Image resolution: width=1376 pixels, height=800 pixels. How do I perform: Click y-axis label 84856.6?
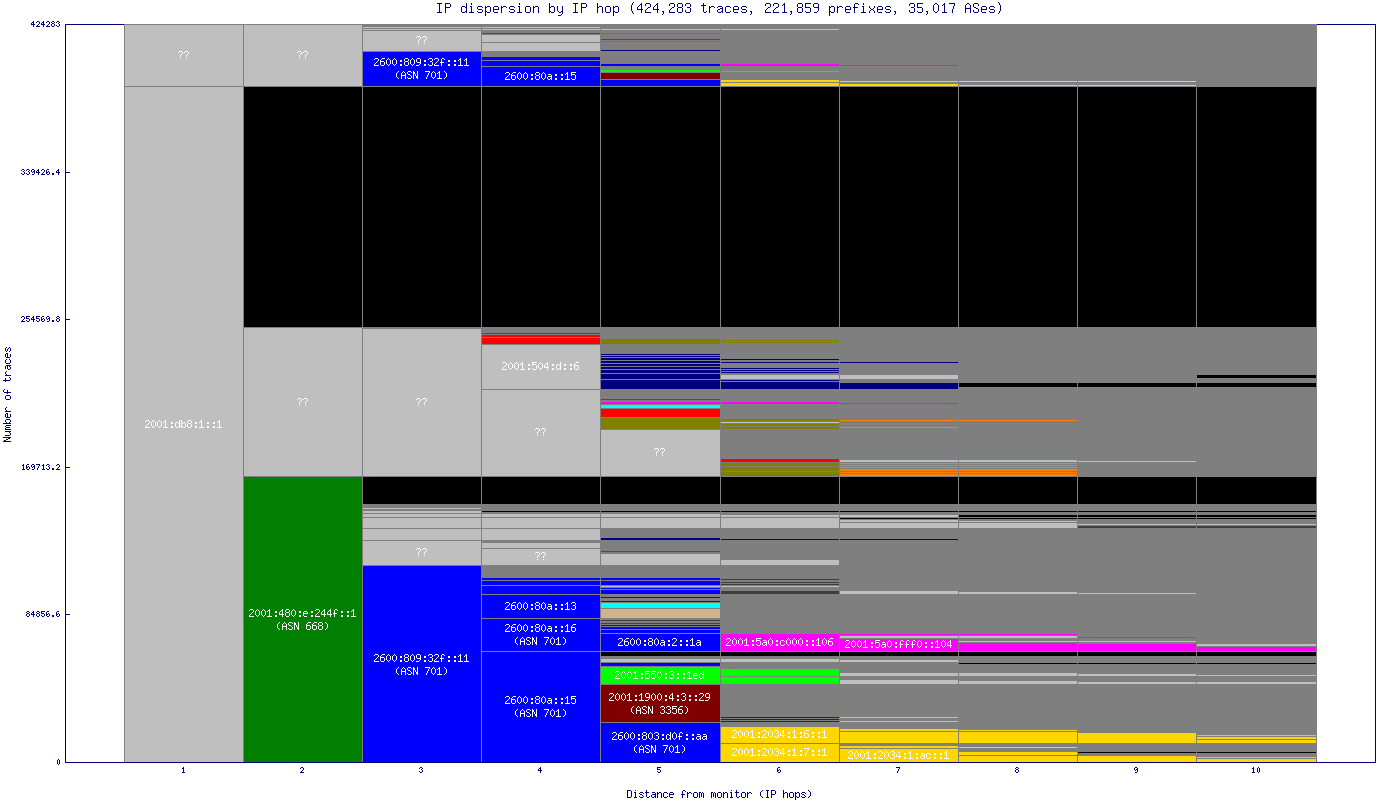click(x=43, y=614)
